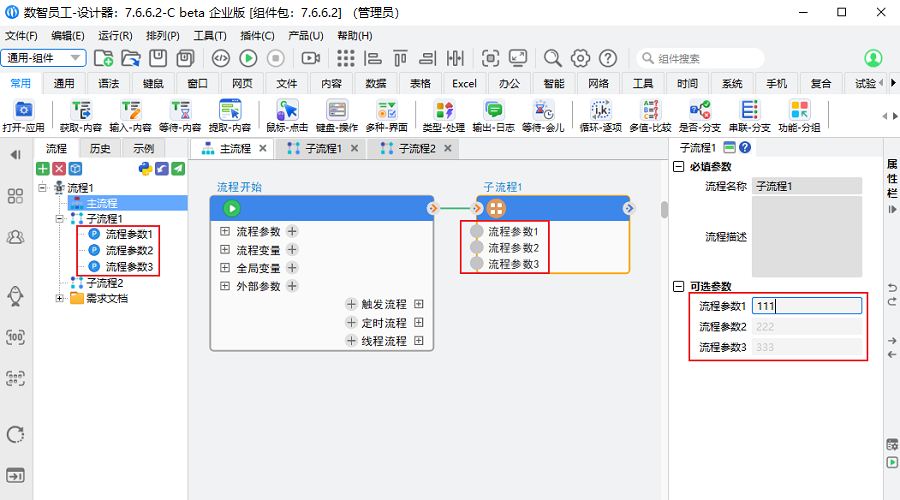Click the 循环-逐项 loop icon

(600, 110)
